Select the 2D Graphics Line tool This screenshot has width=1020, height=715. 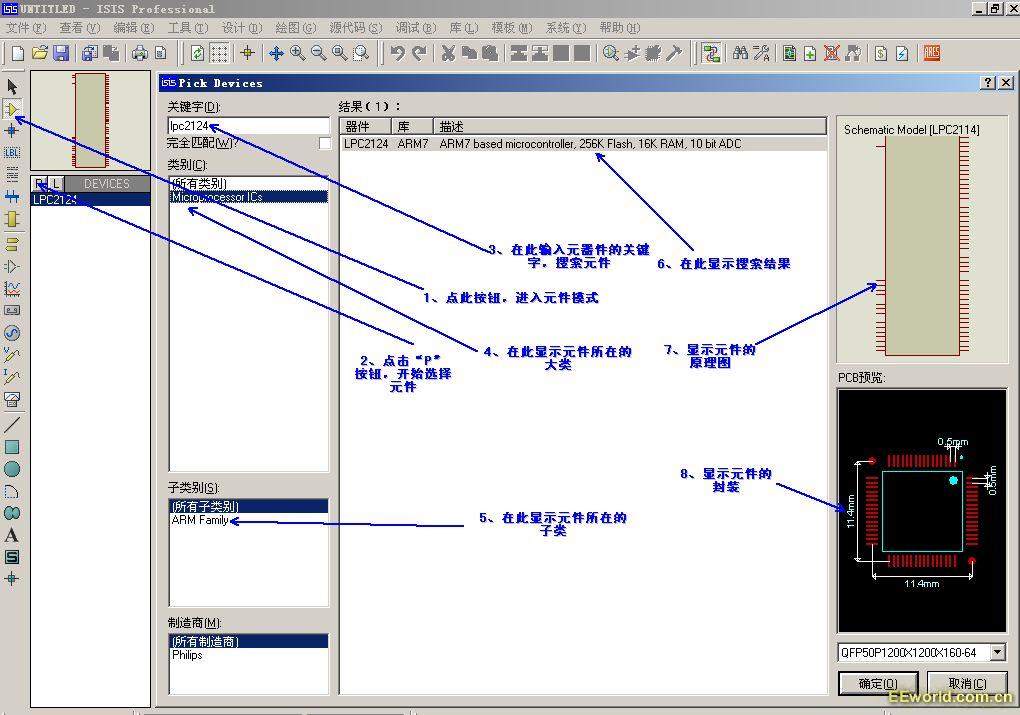pyautogui.click(x=12, y=424)
